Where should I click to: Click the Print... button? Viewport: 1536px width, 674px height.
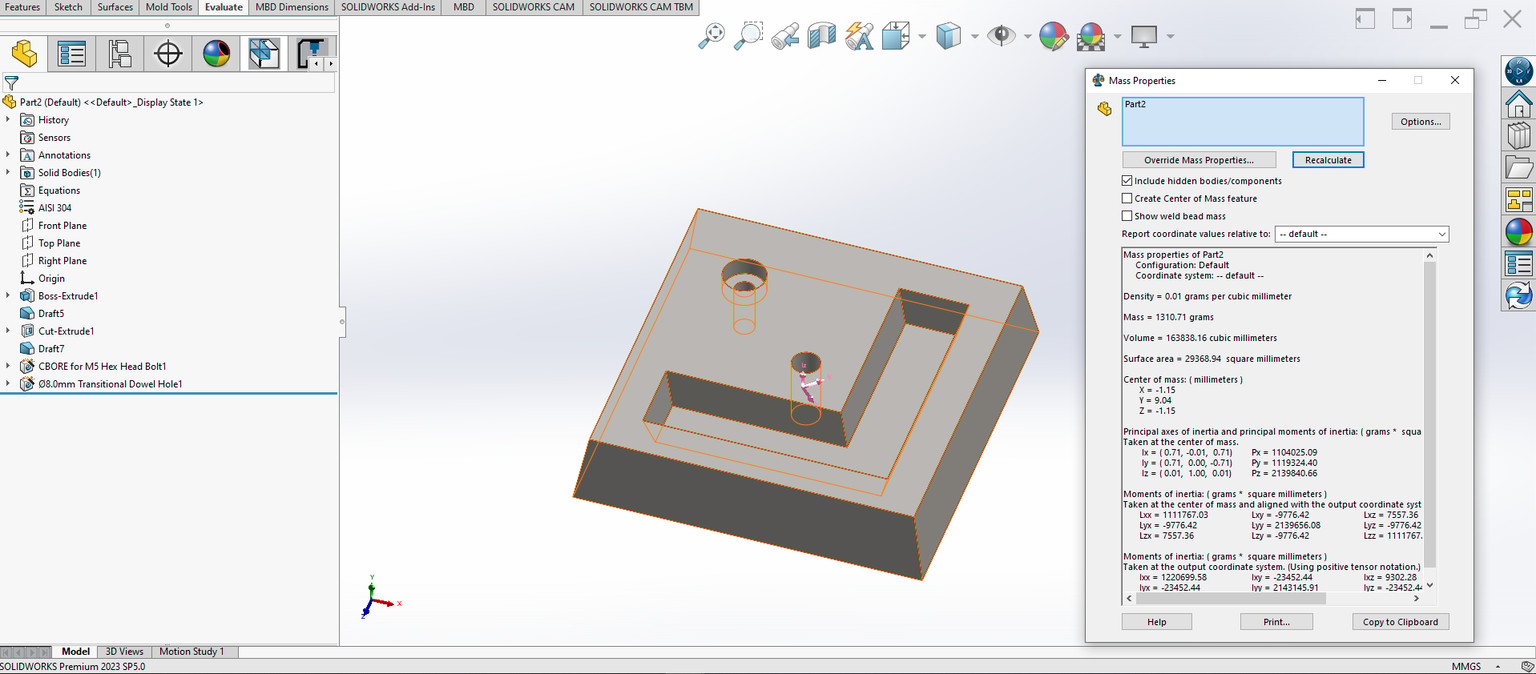click(1276, 622)
